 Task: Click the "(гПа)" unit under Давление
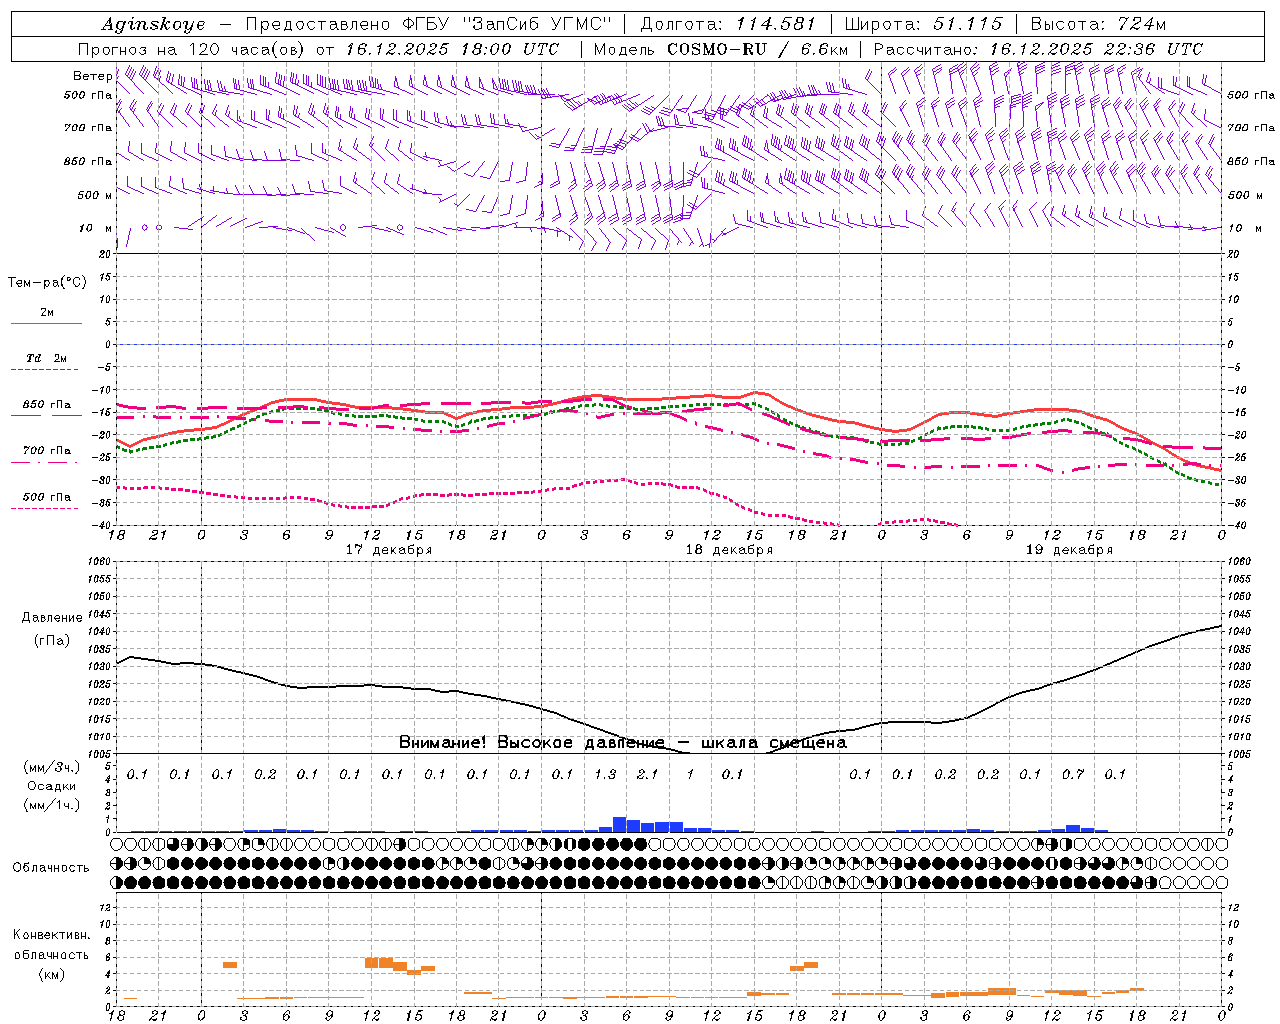[52, 641]
